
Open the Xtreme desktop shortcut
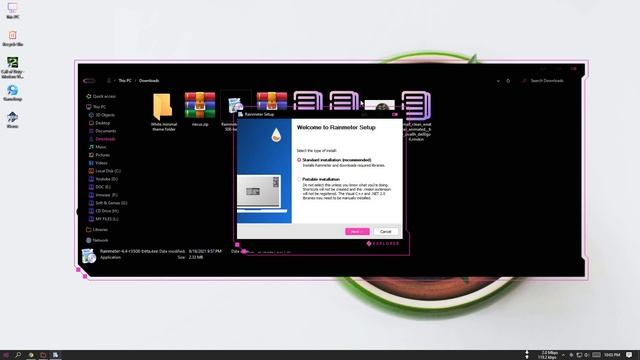coord(13,120)
